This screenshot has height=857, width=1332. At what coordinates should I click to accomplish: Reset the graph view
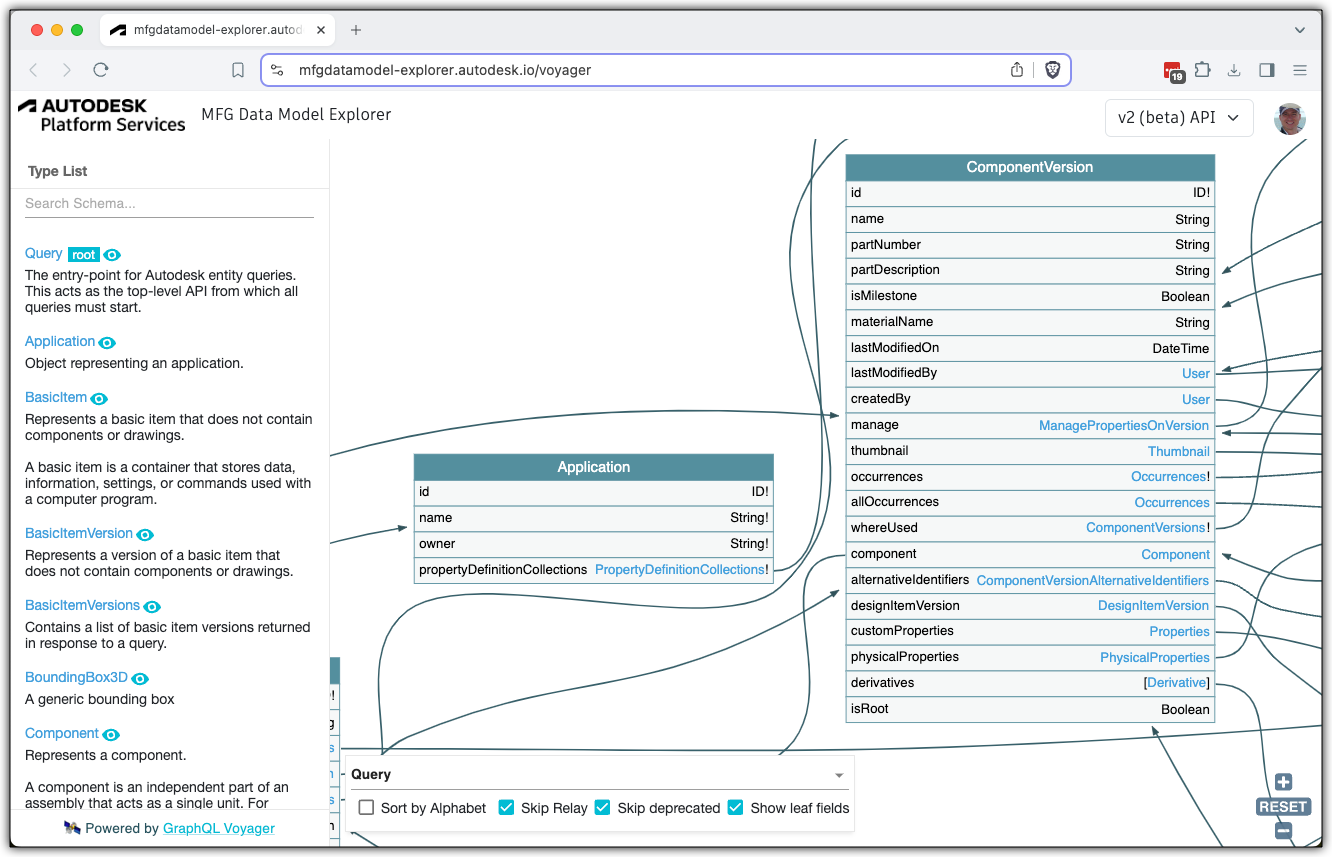tap(1283, 806)
